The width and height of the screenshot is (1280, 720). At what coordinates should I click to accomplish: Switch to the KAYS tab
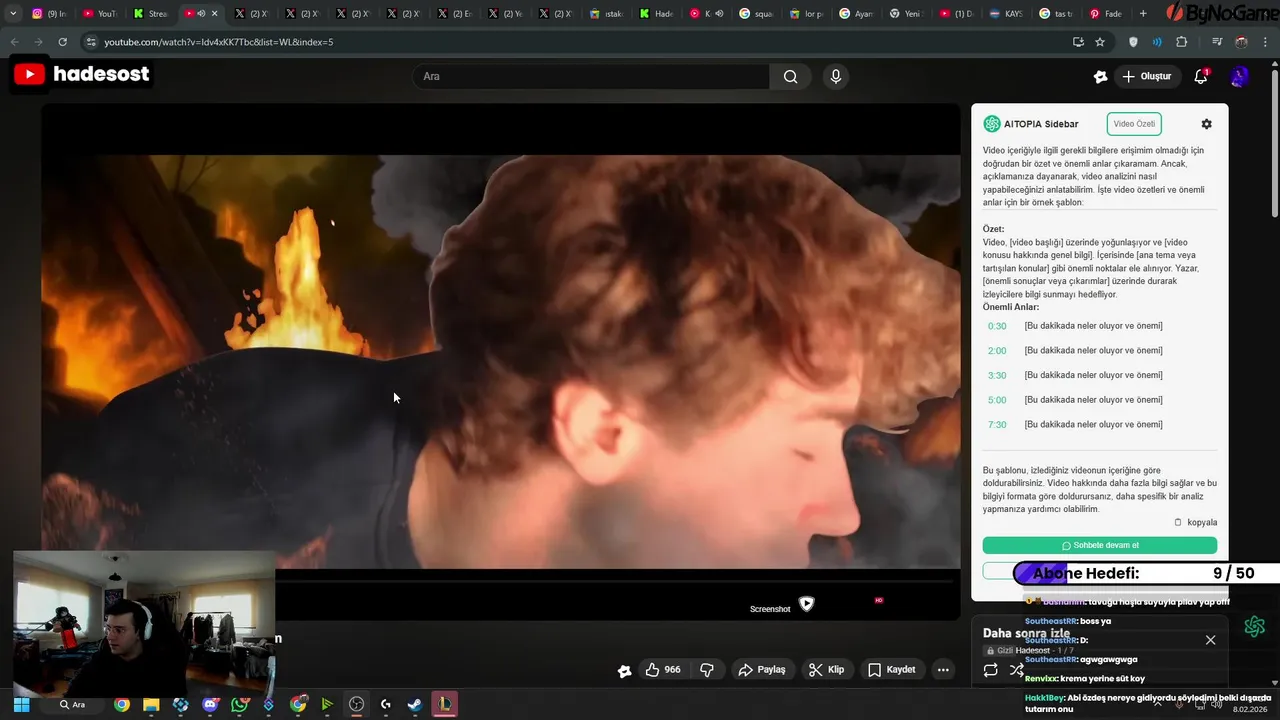1006,14
